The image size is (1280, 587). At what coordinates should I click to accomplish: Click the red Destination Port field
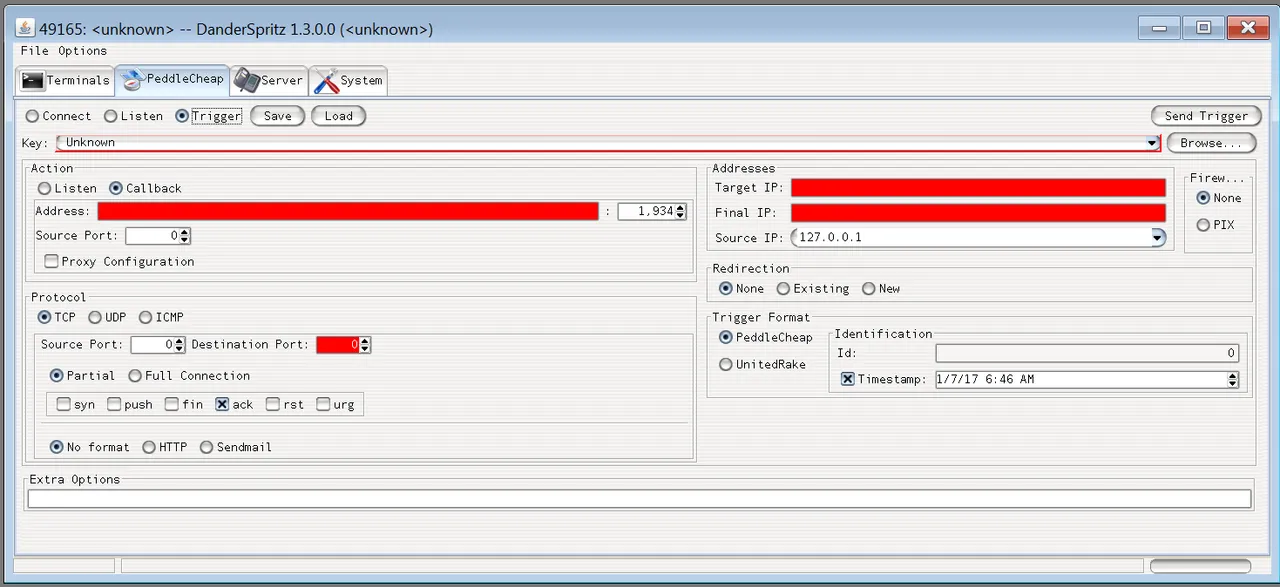tap(338, 344)
